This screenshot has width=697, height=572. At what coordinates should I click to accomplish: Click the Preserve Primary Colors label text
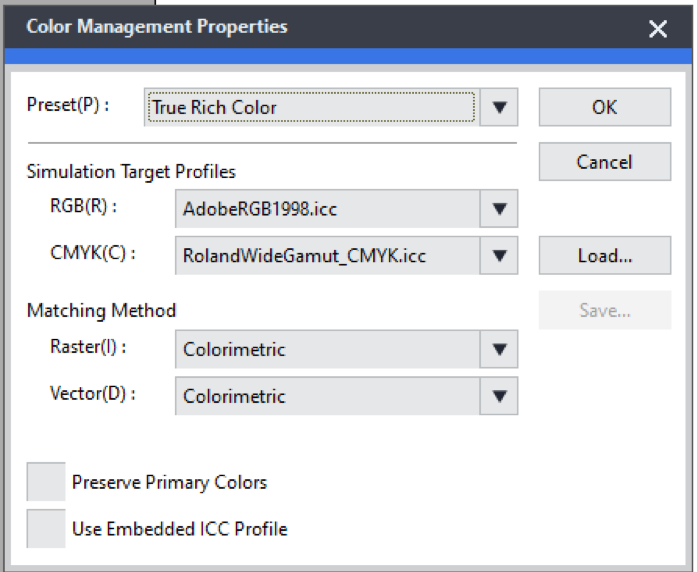tap(169, 482)
